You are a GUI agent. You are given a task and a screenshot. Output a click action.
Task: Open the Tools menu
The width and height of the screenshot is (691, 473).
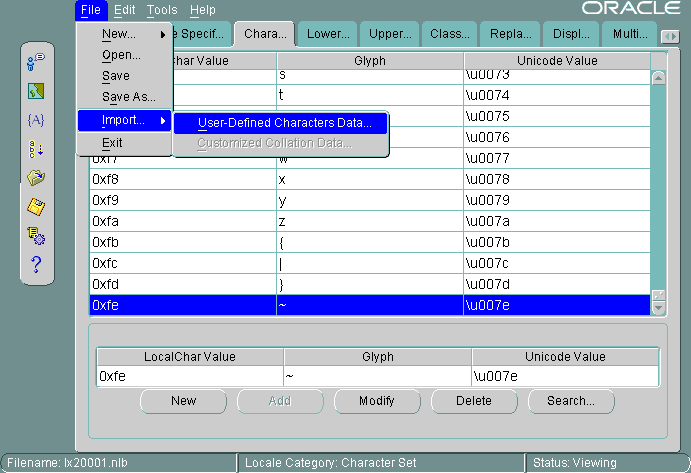[x=161, y=10]
